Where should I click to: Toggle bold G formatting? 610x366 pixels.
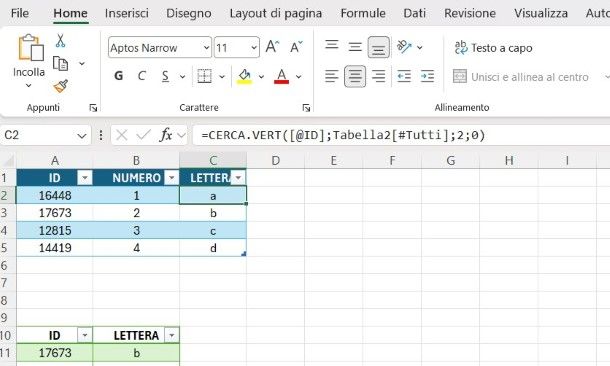pyautogui.click(x=119, y=76)
